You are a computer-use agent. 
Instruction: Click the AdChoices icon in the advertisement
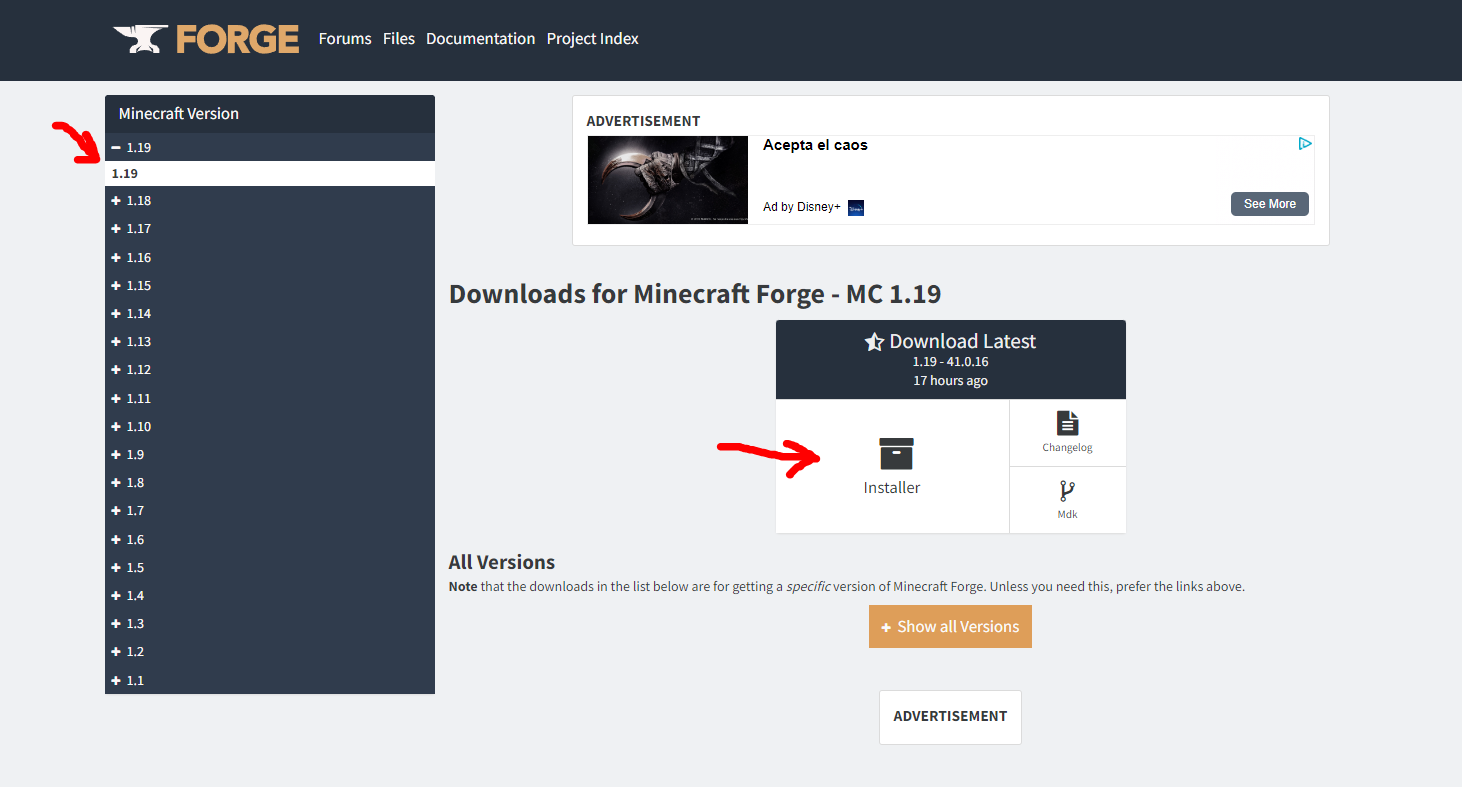click(1305, 143)
